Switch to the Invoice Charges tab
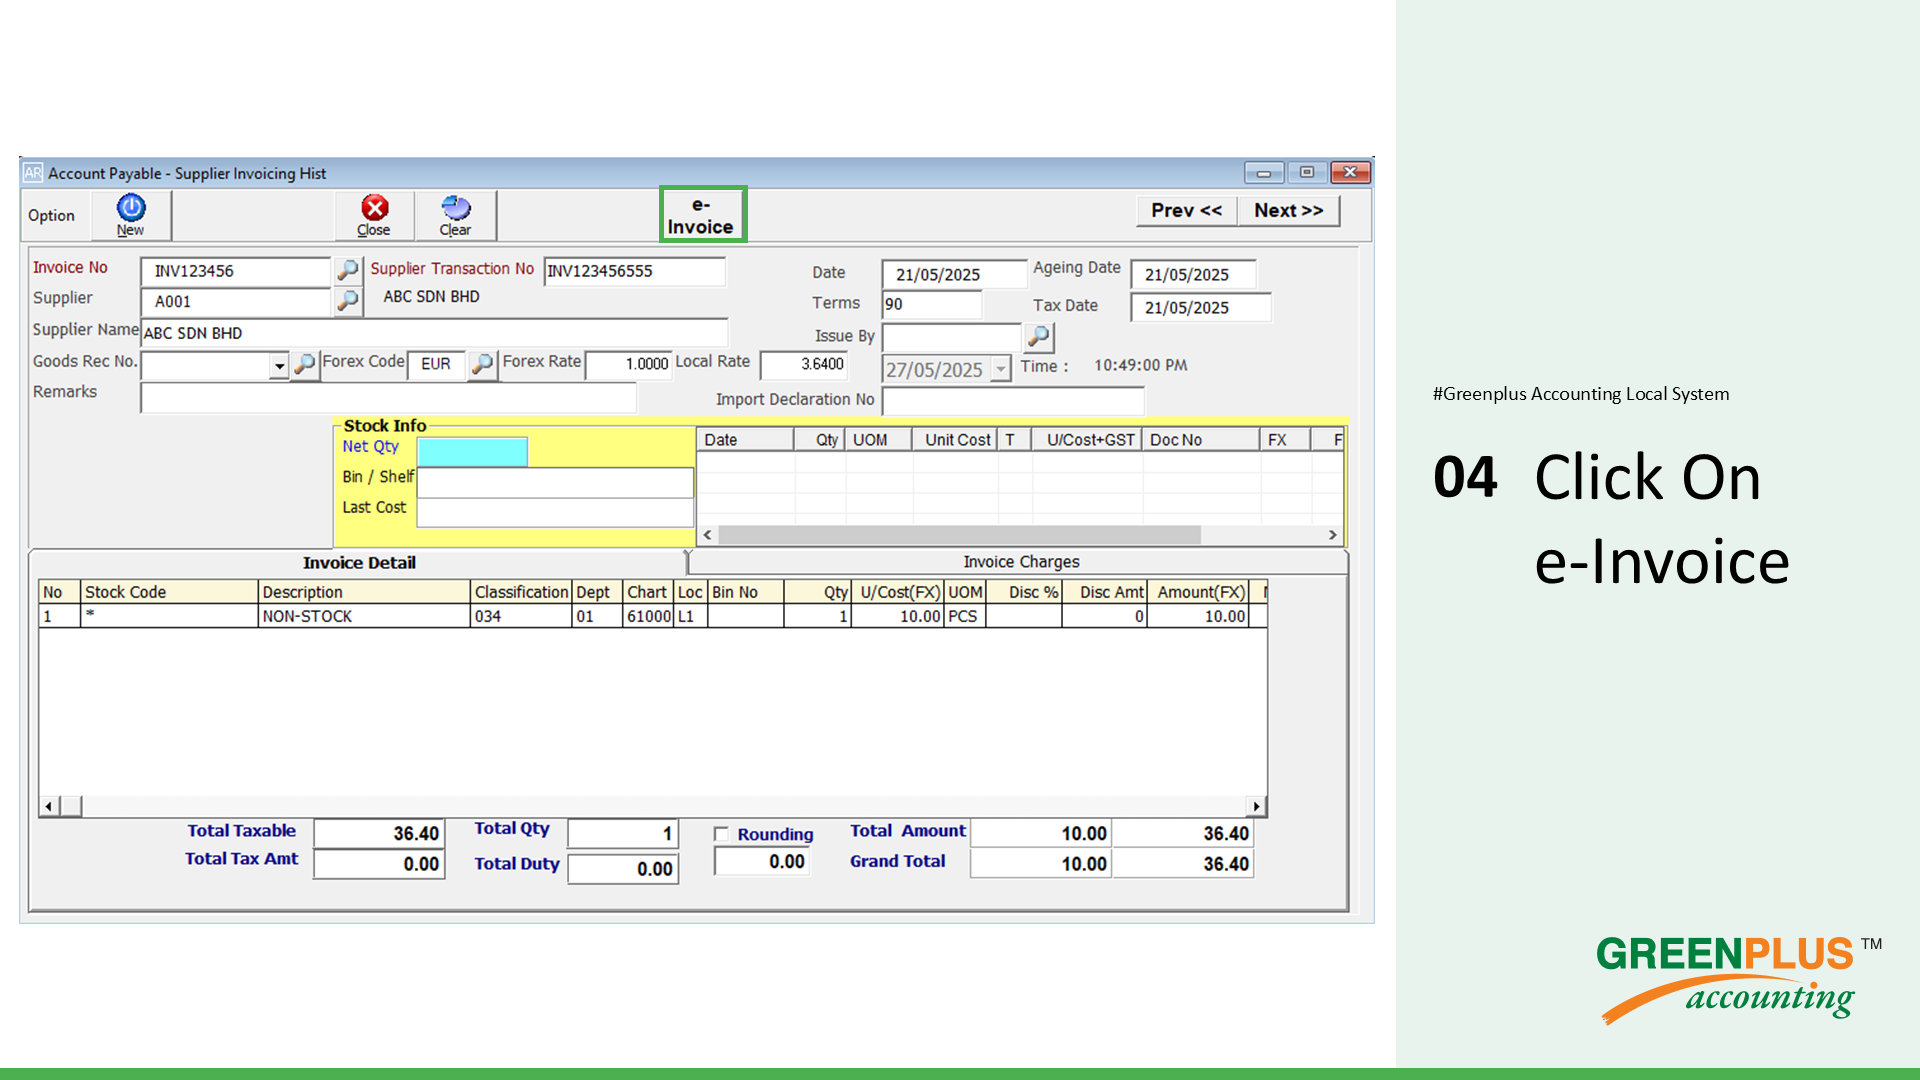The image size is (1920, 1080). 1021,562
